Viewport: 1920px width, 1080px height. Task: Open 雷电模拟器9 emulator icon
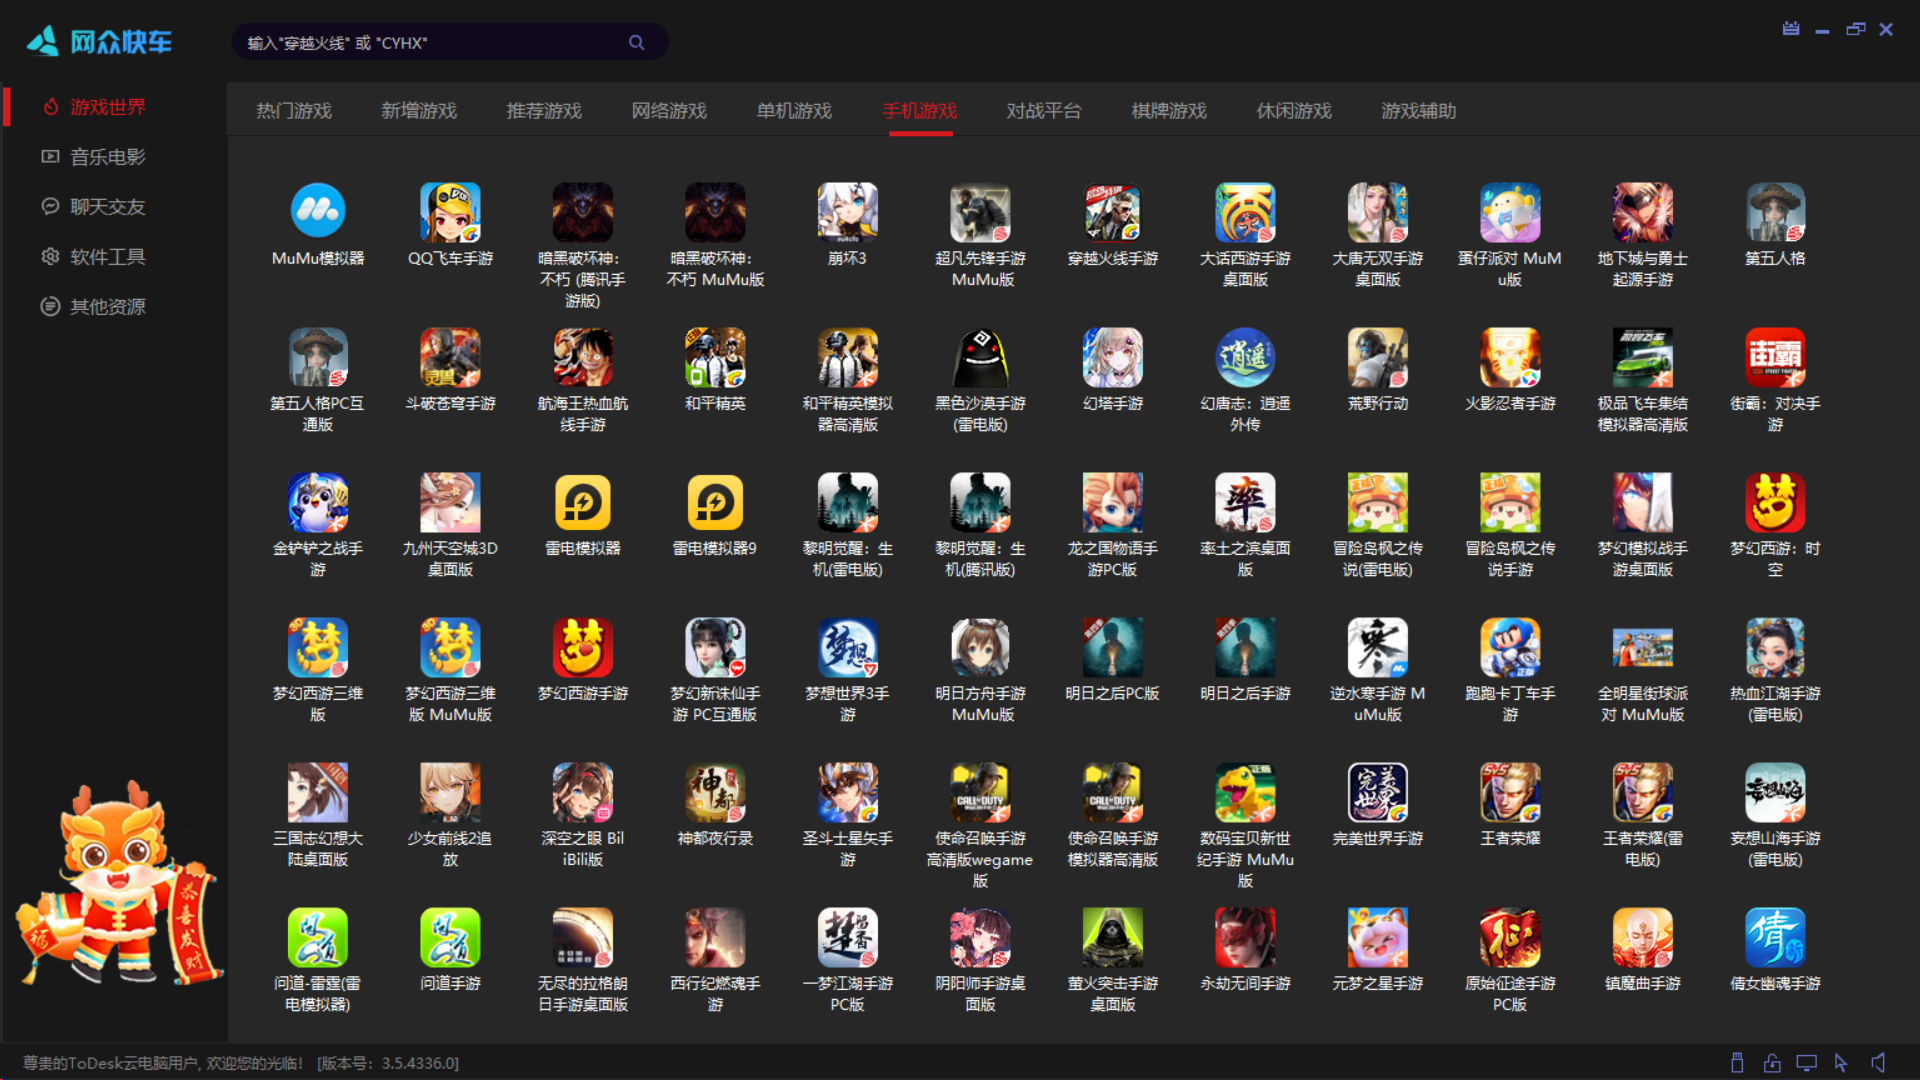click(x=715, y=502)
